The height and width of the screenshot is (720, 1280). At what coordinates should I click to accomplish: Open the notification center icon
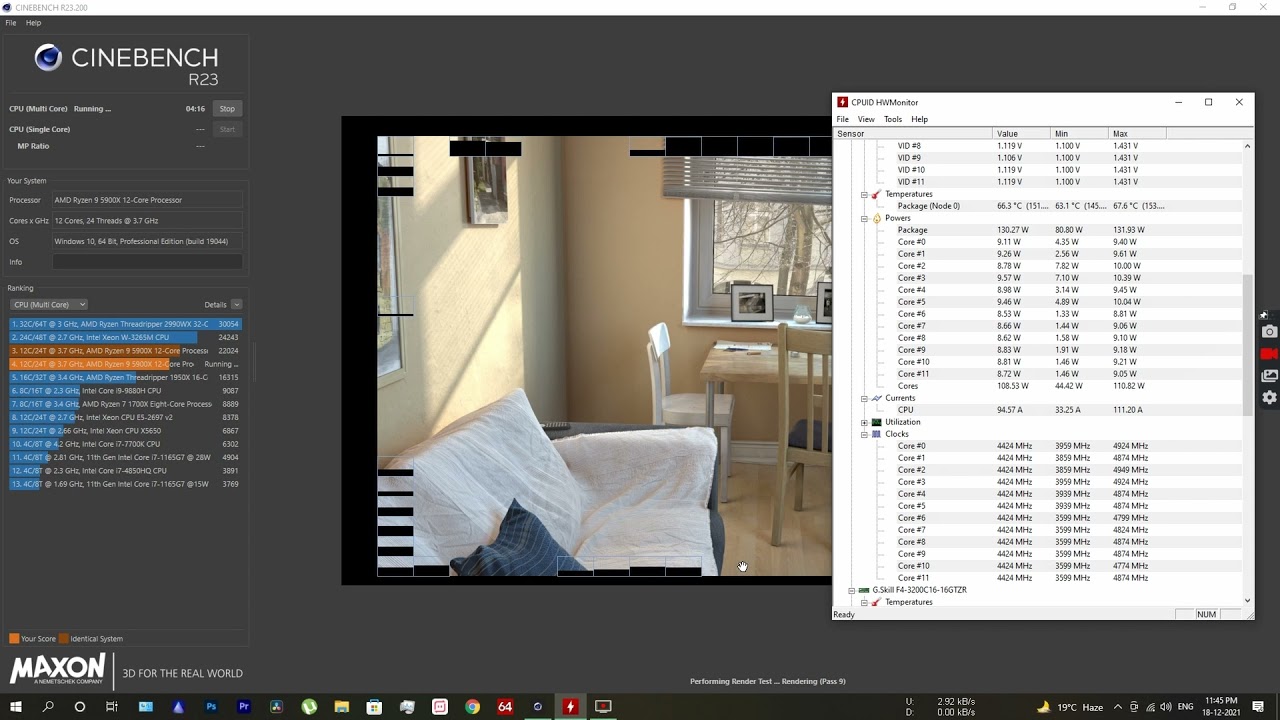[x=1258, y=707]
